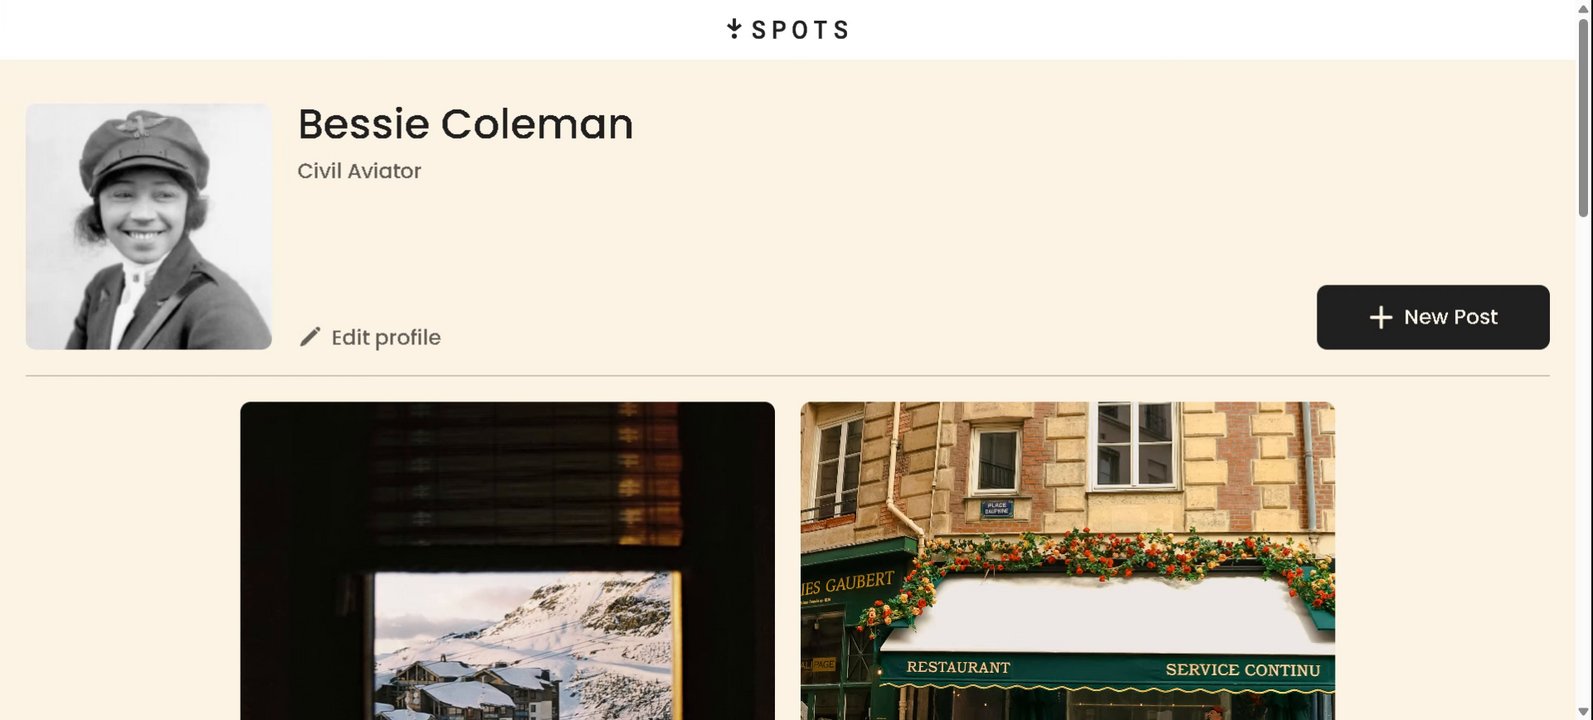Click the SPOTS wordmark text

coord(800,30)
